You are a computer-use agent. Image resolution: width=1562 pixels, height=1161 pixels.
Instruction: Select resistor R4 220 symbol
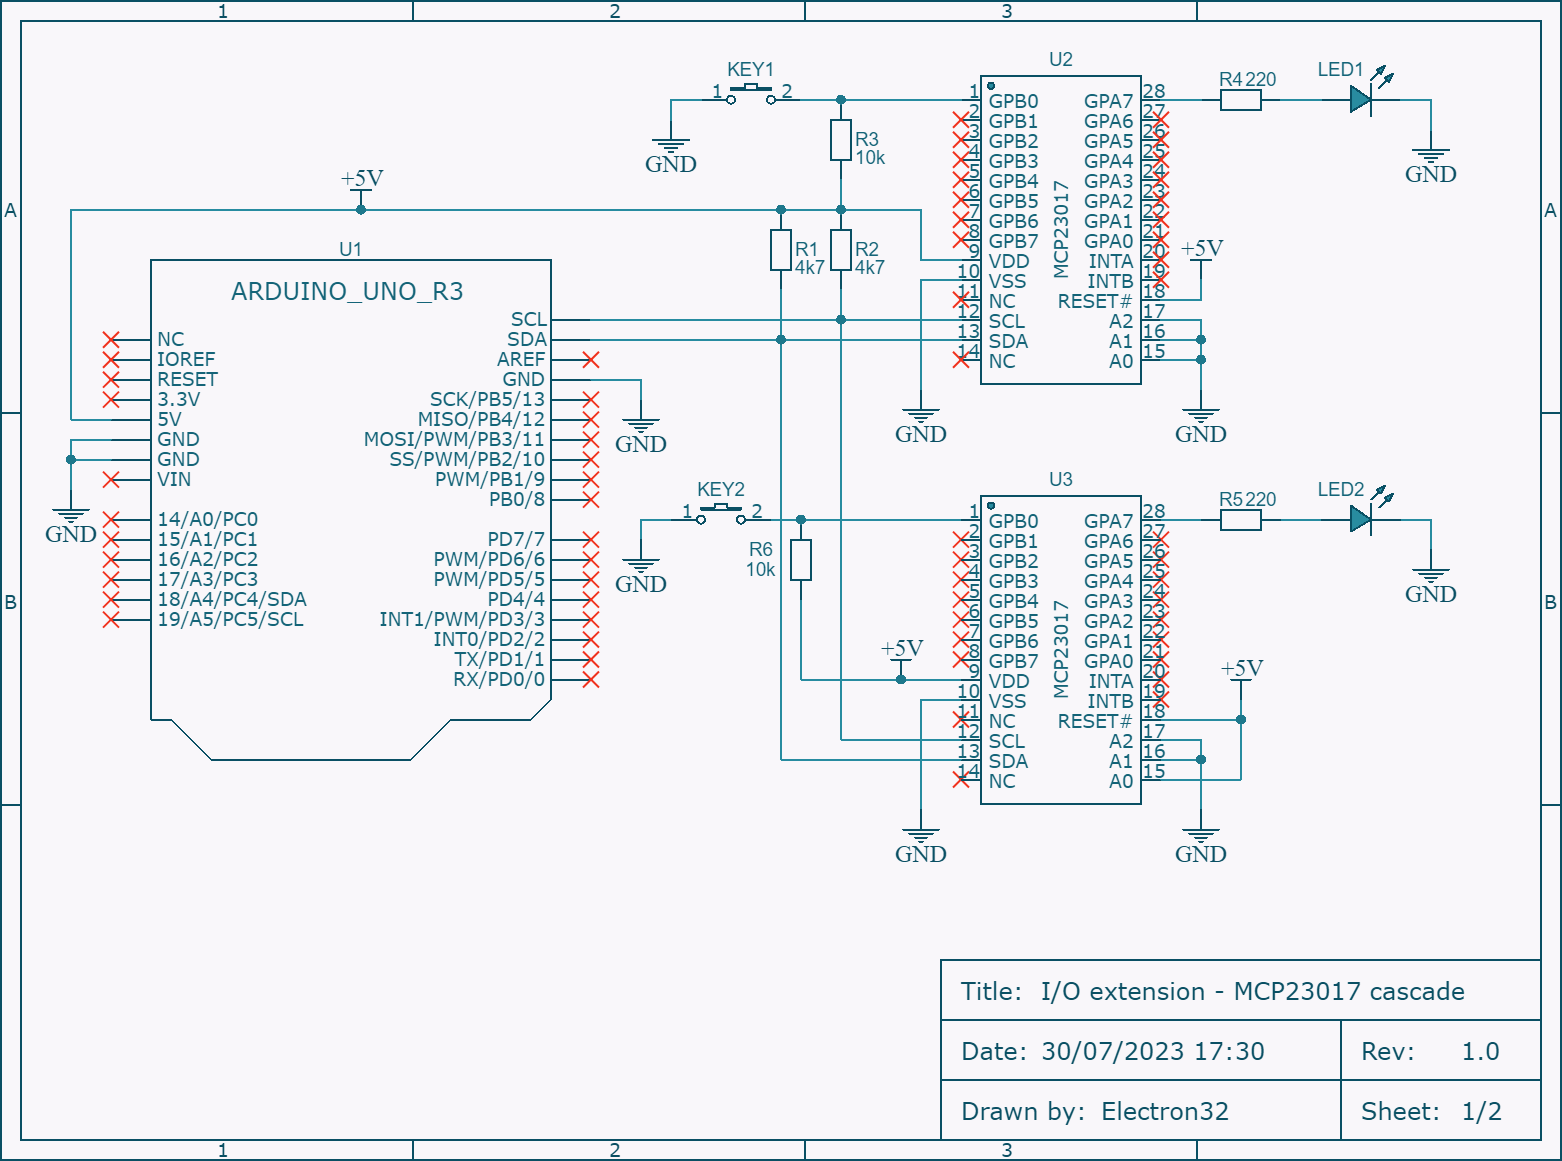point(1240,100)
